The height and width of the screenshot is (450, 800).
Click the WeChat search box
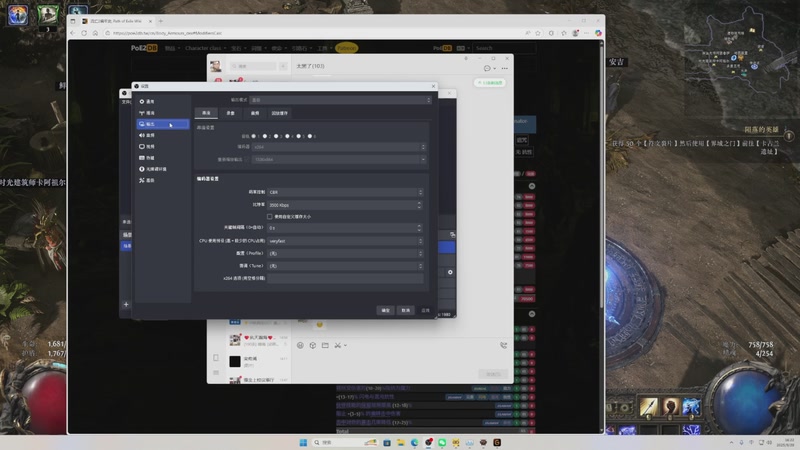[x=253, y=66]
